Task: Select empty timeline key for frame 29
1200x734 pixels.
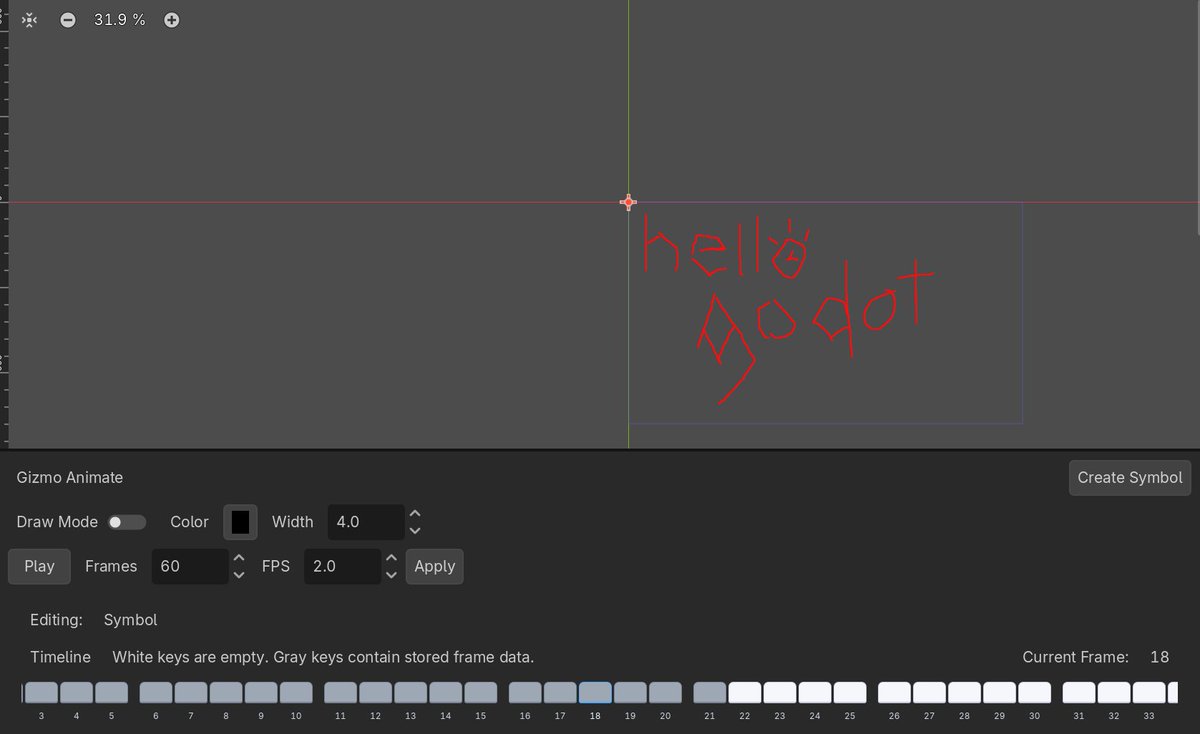Action: 999,692
